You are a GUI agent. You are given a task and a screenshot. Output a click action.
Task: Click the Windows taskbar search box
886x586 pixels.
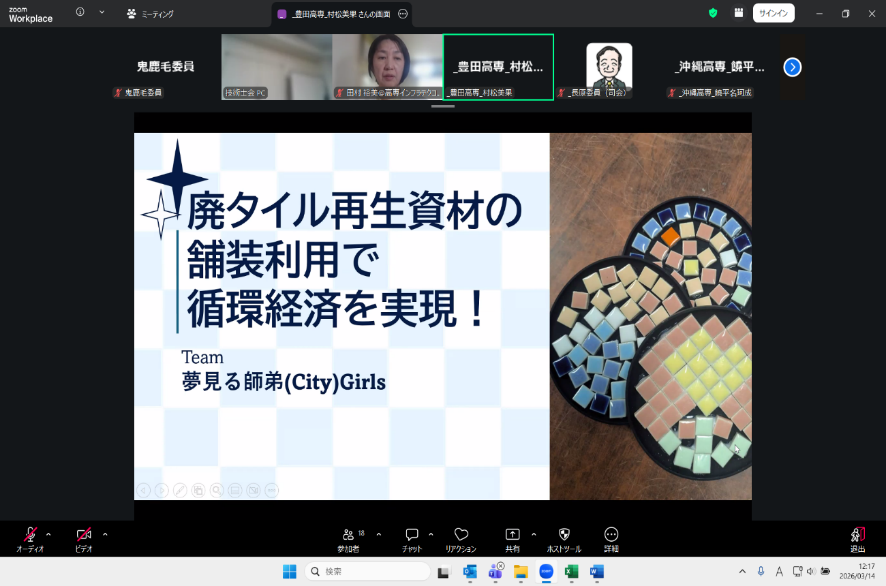click(368, 571)
